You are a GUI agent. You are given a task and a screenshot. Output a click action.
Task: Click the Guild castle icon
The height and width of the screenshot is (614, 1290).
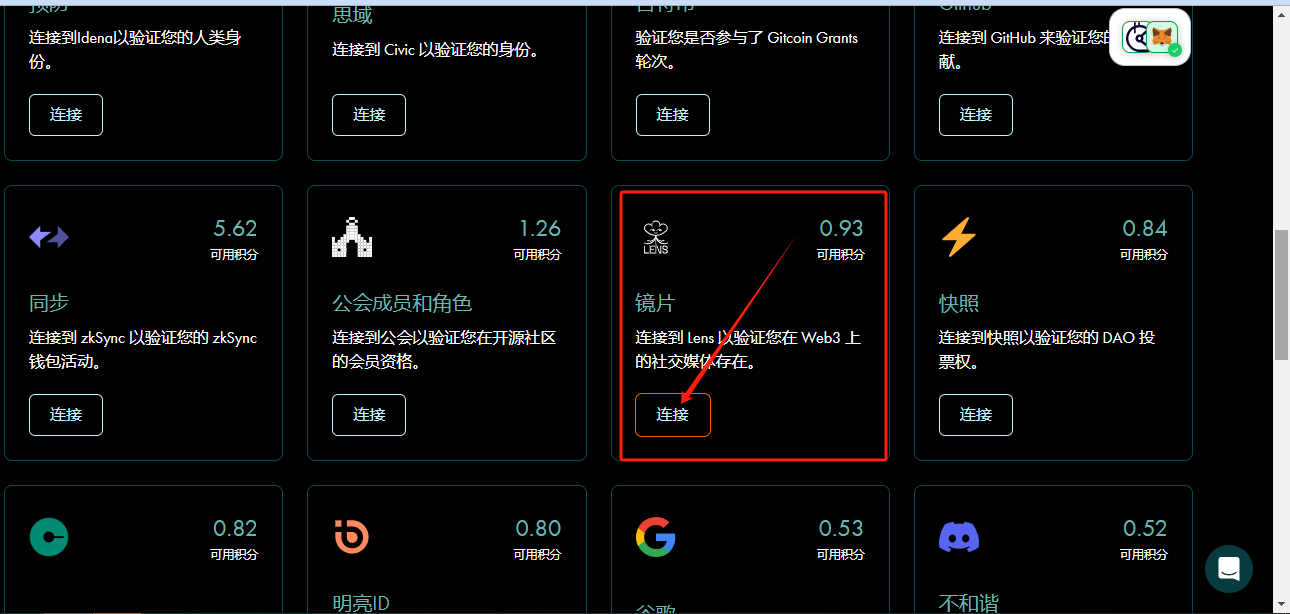click(x=351, y=237)
